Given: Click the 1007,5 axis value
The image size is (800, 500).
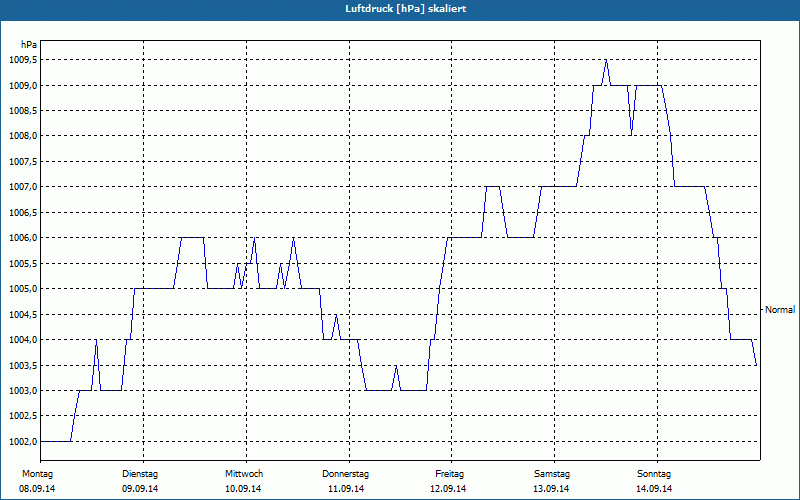Looking at the screenshot, I should coord(23,162).
